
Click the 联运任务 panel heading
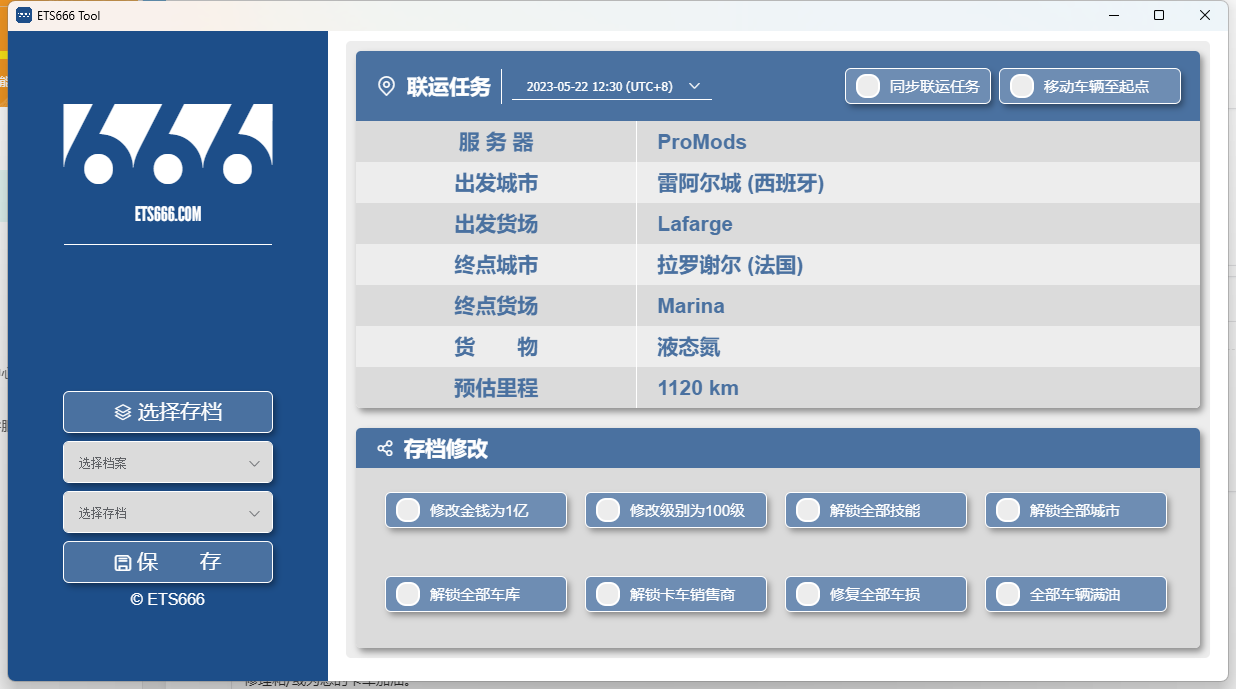449,87
